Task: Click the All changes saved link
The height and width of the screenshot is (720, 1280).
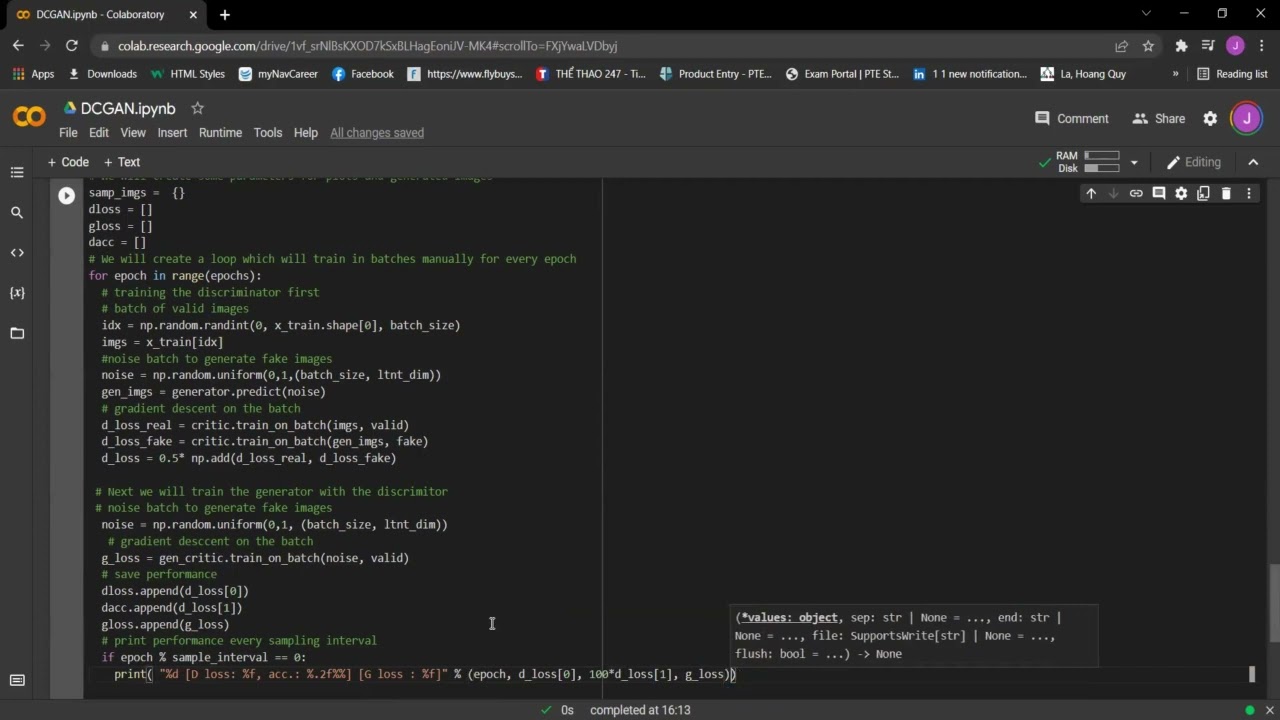Action: point(377,133)
